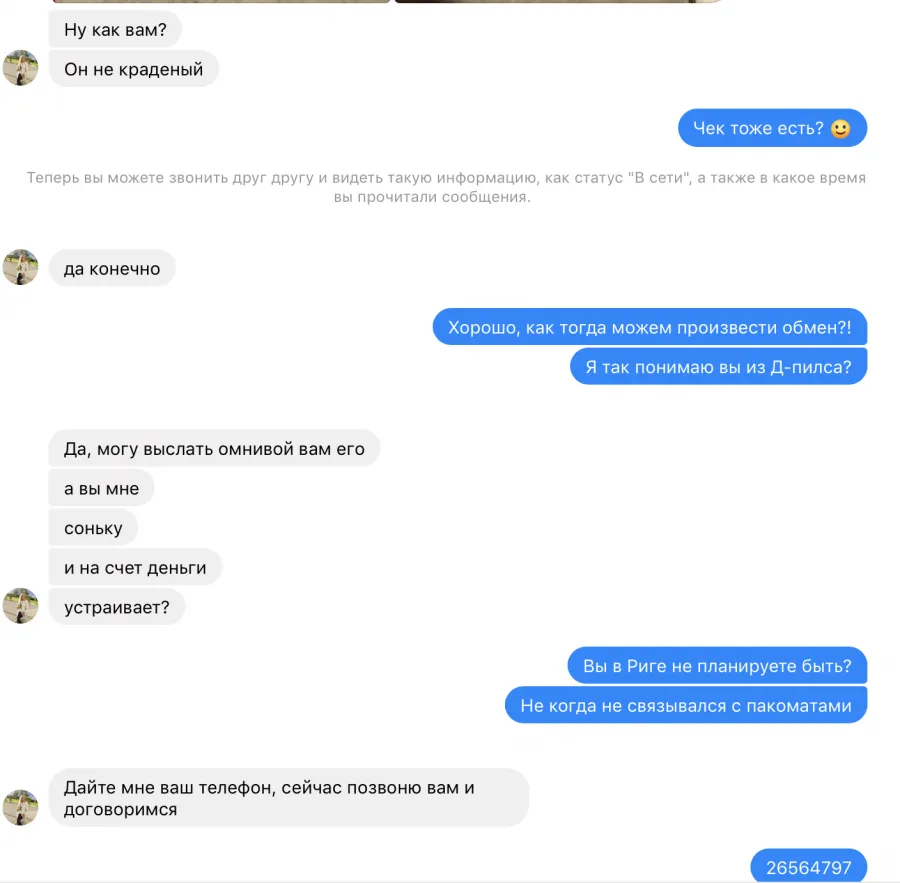Click avatar next to 'Дайте мне ваш телефон'
Screen dimensions: 900x883
point(21,807)
